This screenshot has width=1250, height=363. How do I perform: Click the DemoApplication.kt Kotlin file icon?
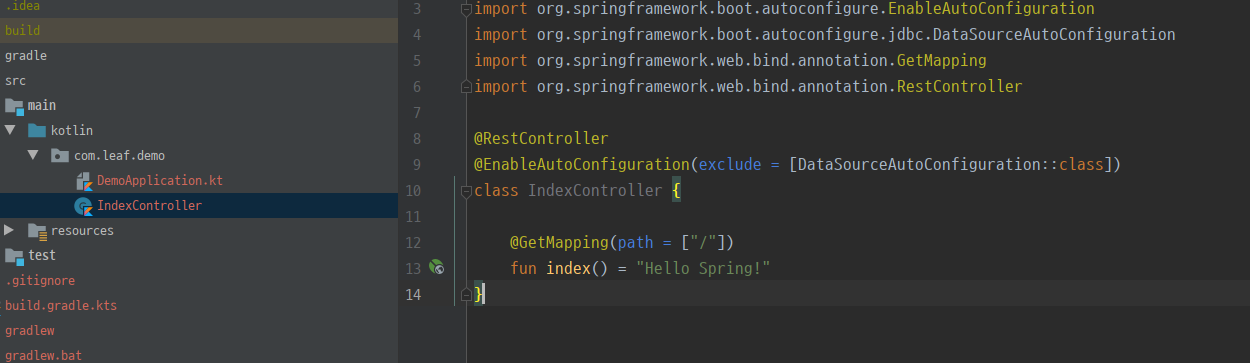coord(83,181)
